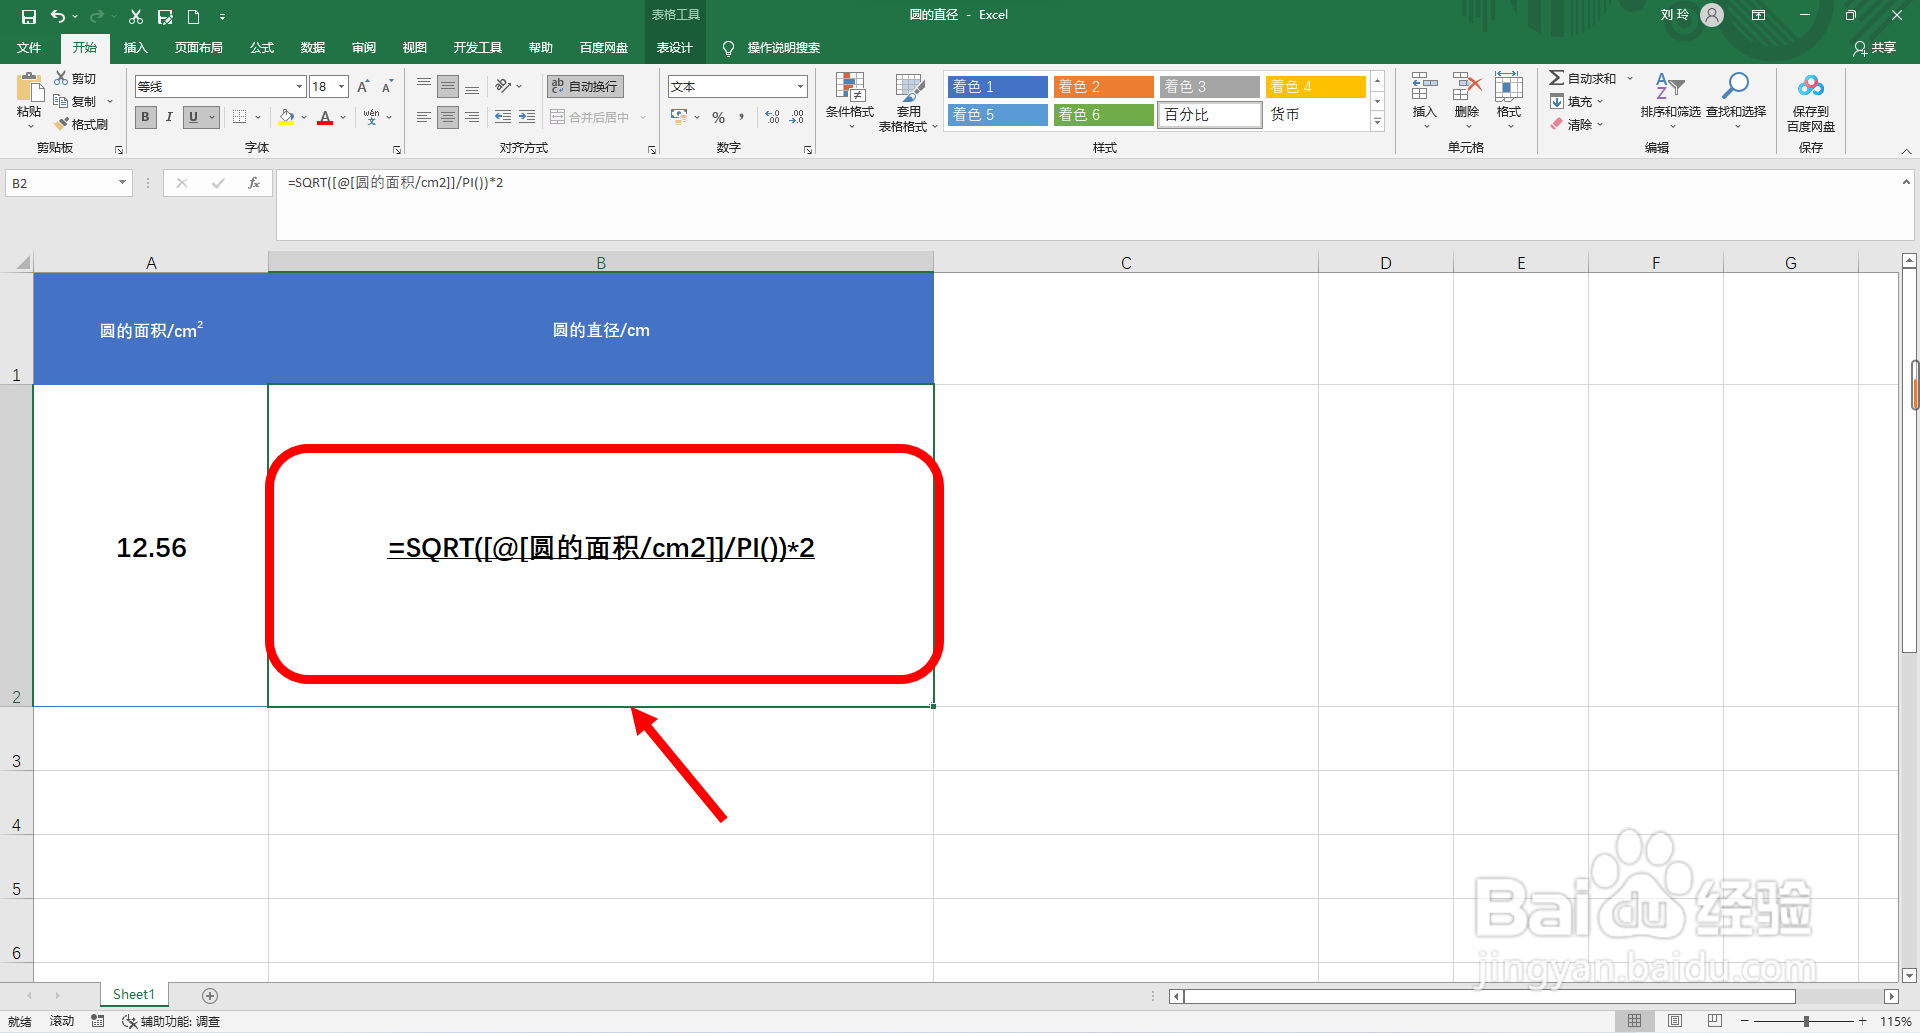Image resolution: width=1920 pixels, height=1033 pixels.
Task: Click the increase indent icon
Action: pyautogui.click(x=527, y=117)
